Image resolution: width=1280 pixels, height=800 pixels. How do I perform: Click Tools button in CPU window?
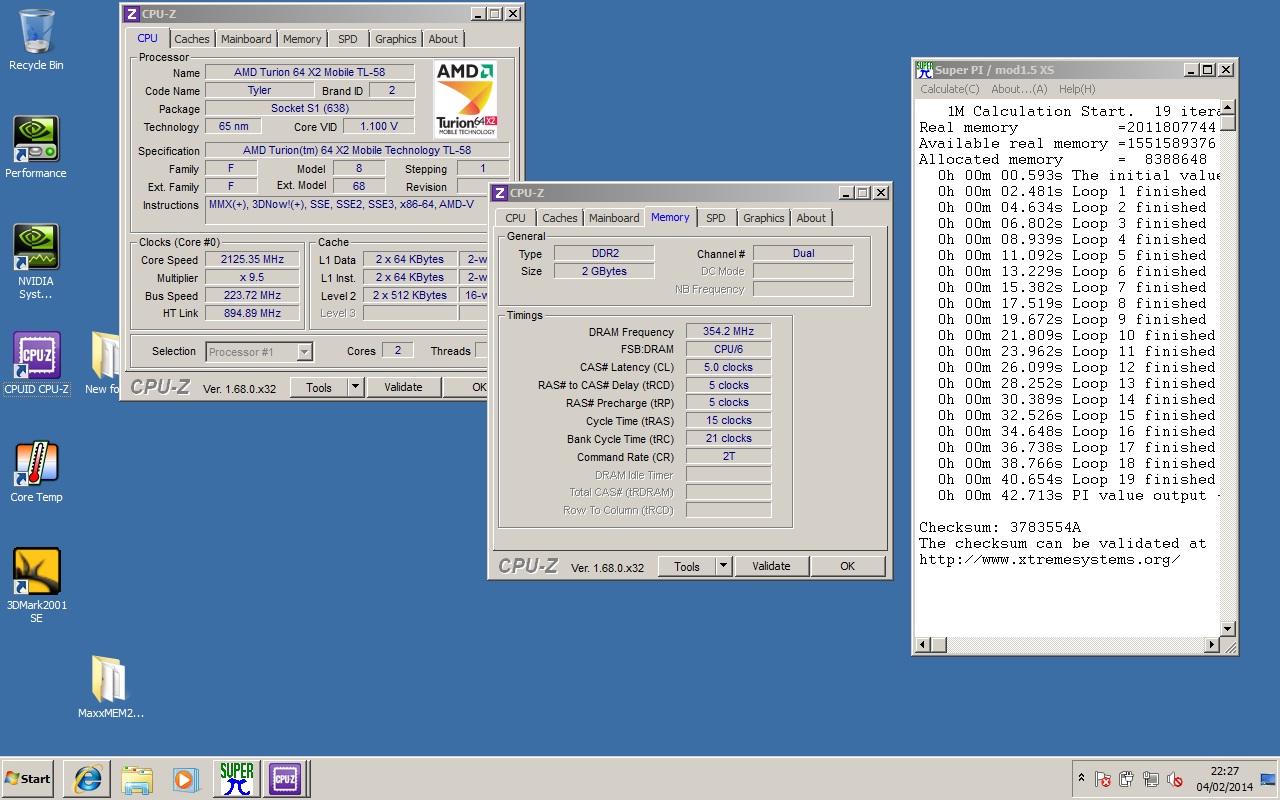(x=319, y=387)
